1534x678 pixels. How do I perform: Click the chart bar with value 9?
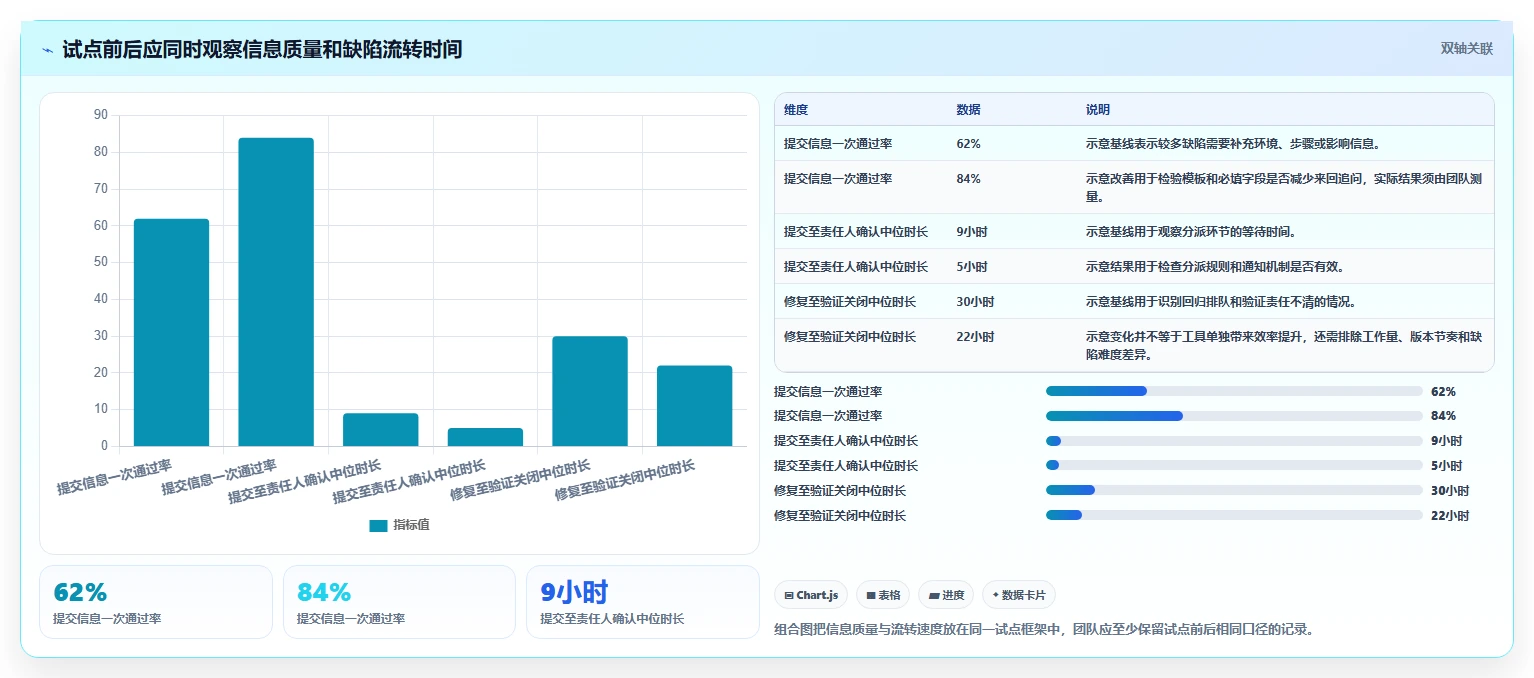click(380, 430)
